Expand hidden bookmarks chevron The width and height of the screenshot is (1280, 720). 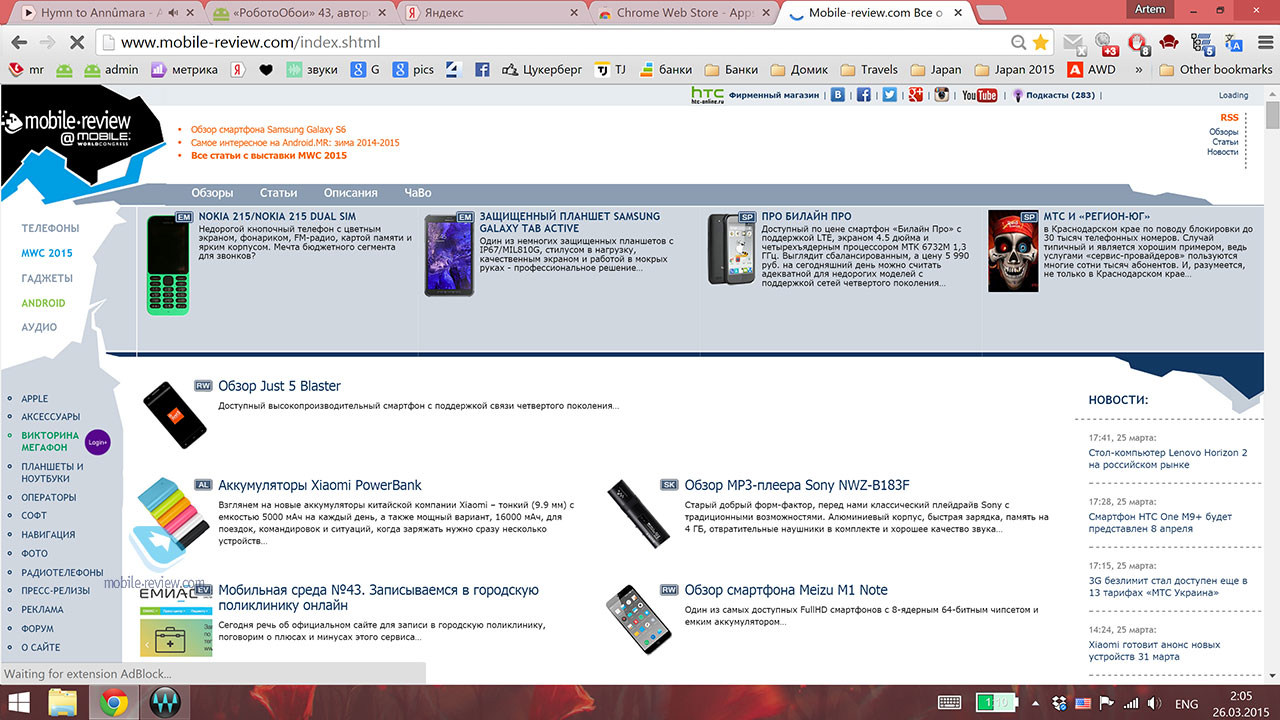(1139, 70)
